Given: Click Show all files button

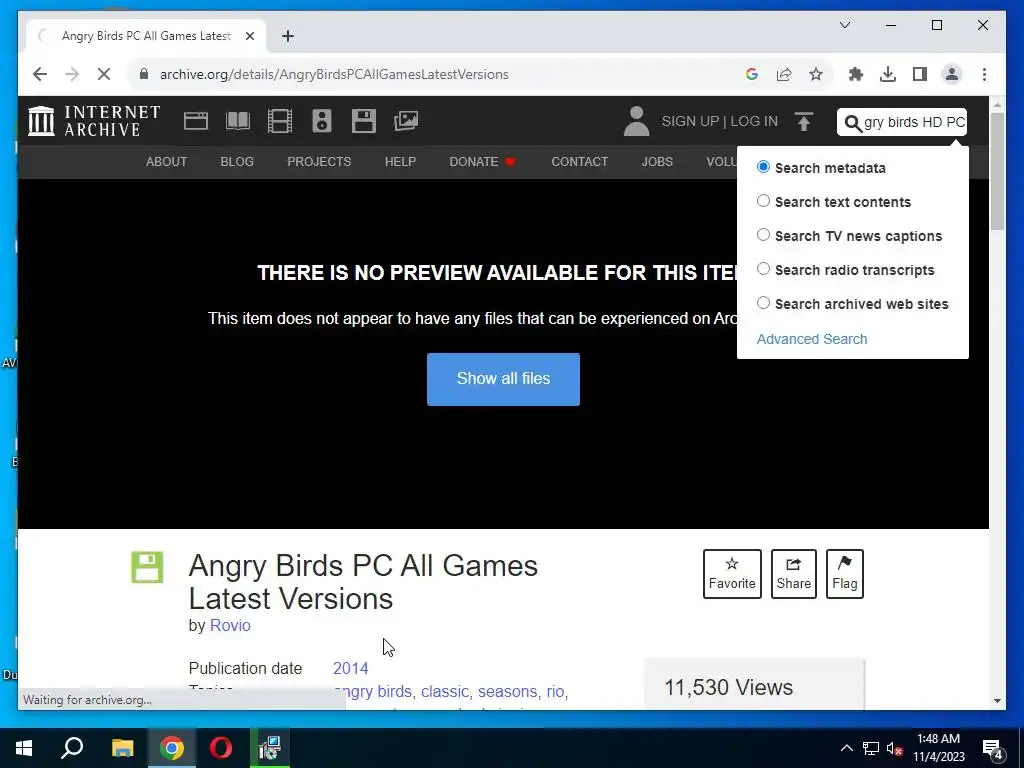Looking at the screenshot, I should [504, 379].
